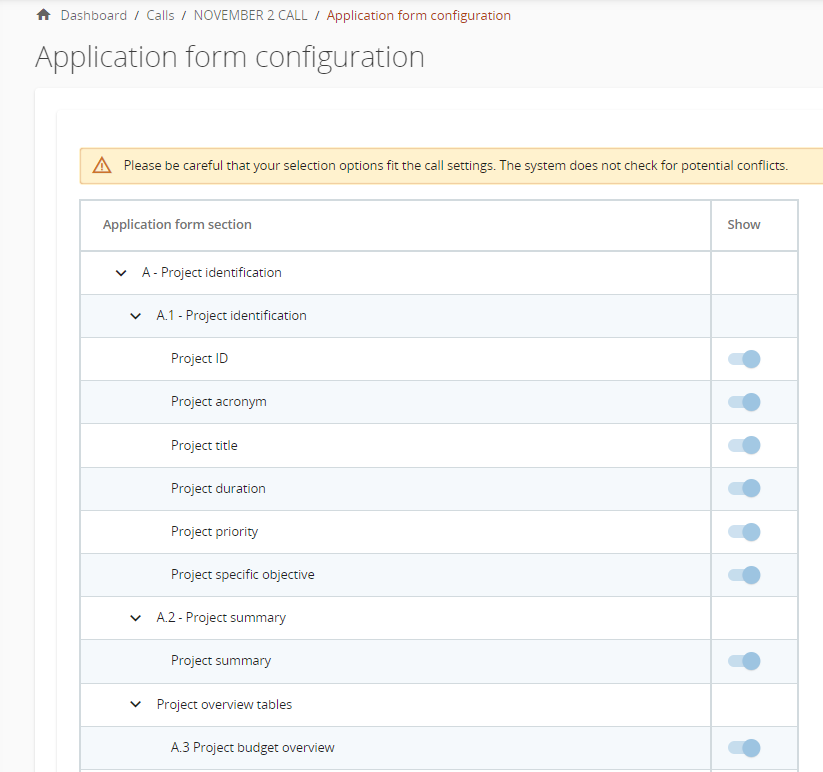The width and height of the screenshot is (823, 772).
Task: Click Application form section column header
Action: tap(177, 225)
